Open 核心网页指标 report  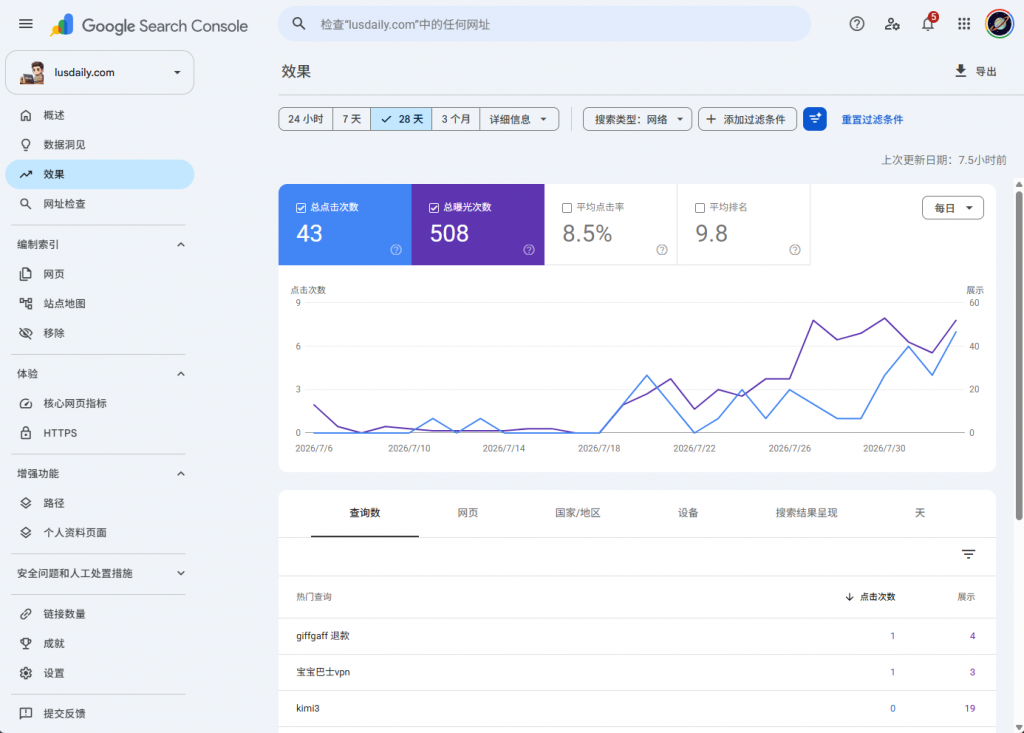99,404
